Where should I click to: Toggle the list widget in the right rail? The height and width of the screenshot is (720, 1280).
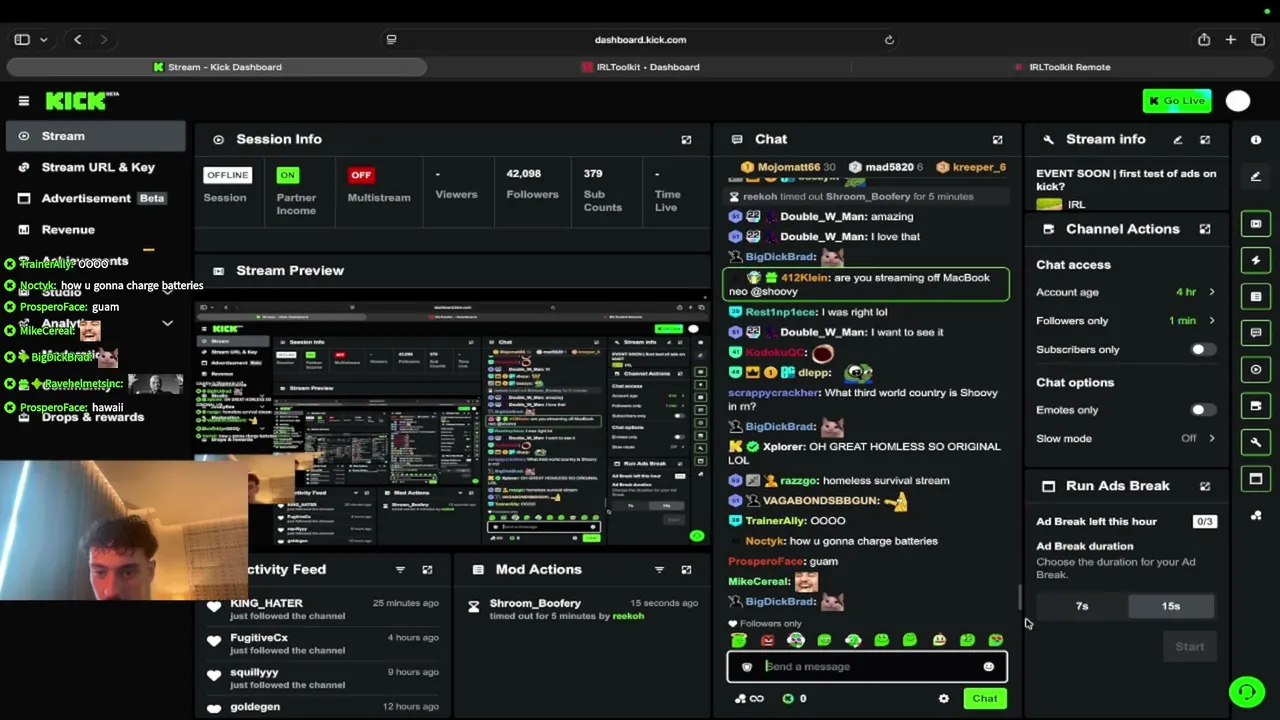tap(1256, 297)
